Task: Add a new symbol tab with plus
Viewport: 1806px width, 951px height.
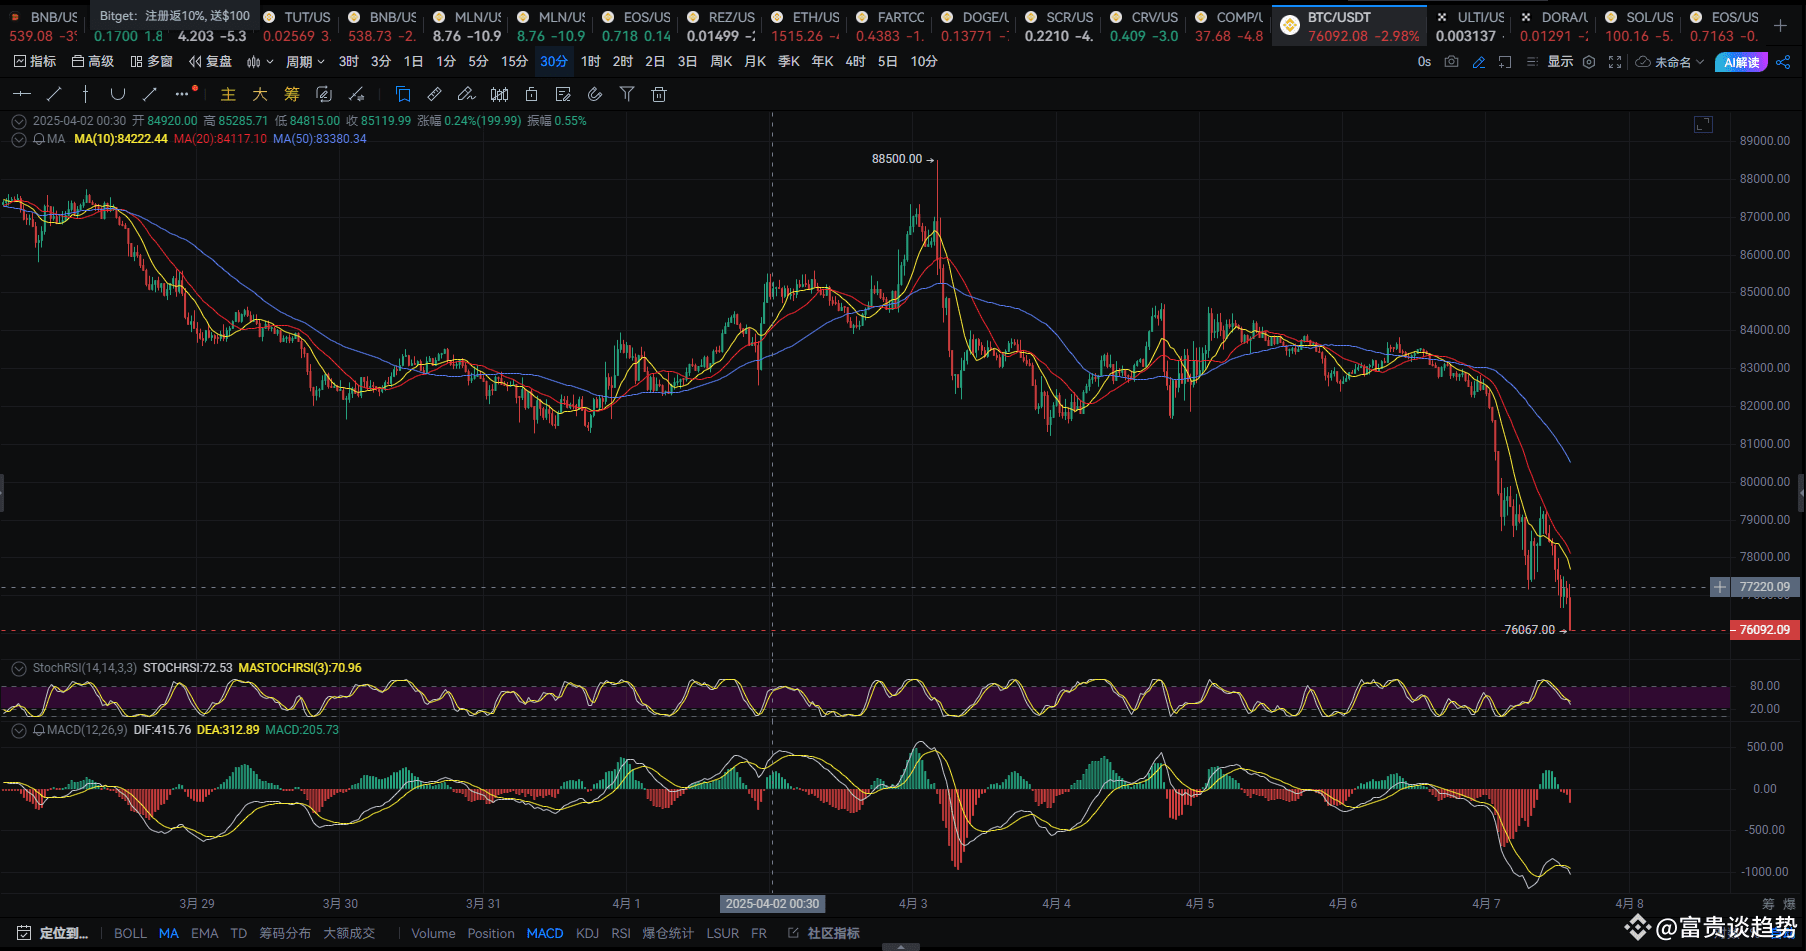Action: 1781,26
